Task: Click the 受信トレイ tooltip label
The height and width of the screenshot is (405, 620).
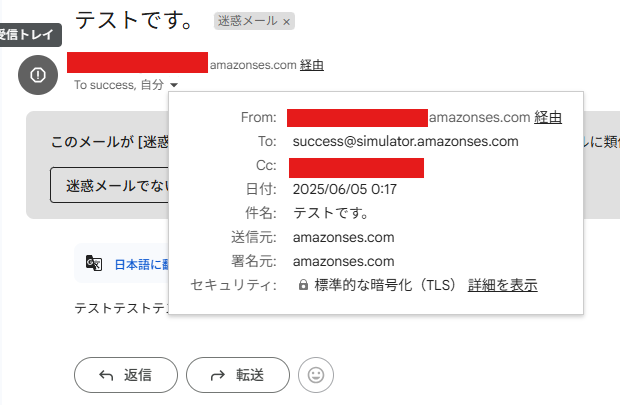Action: 29,35
